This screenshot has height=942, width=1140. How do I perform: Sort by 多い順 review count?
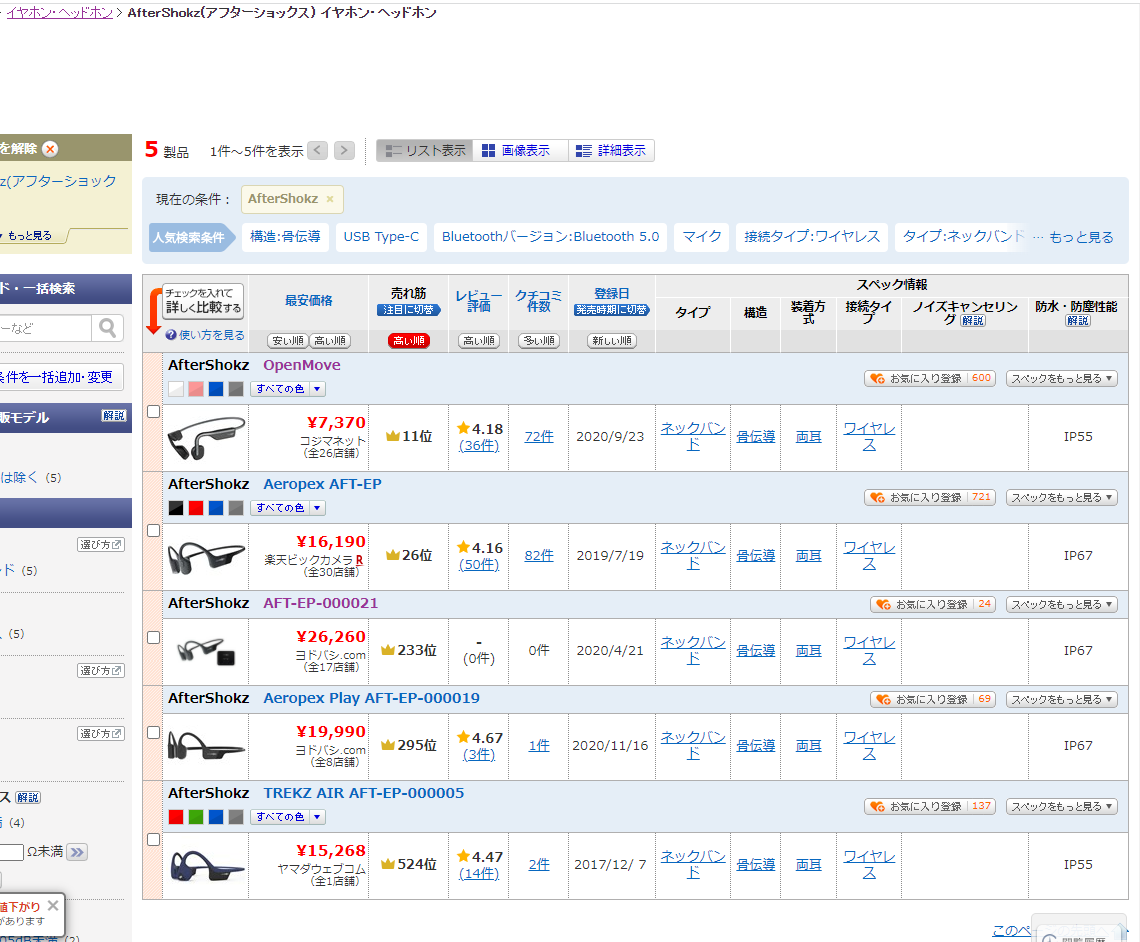[x=539, y=340]
